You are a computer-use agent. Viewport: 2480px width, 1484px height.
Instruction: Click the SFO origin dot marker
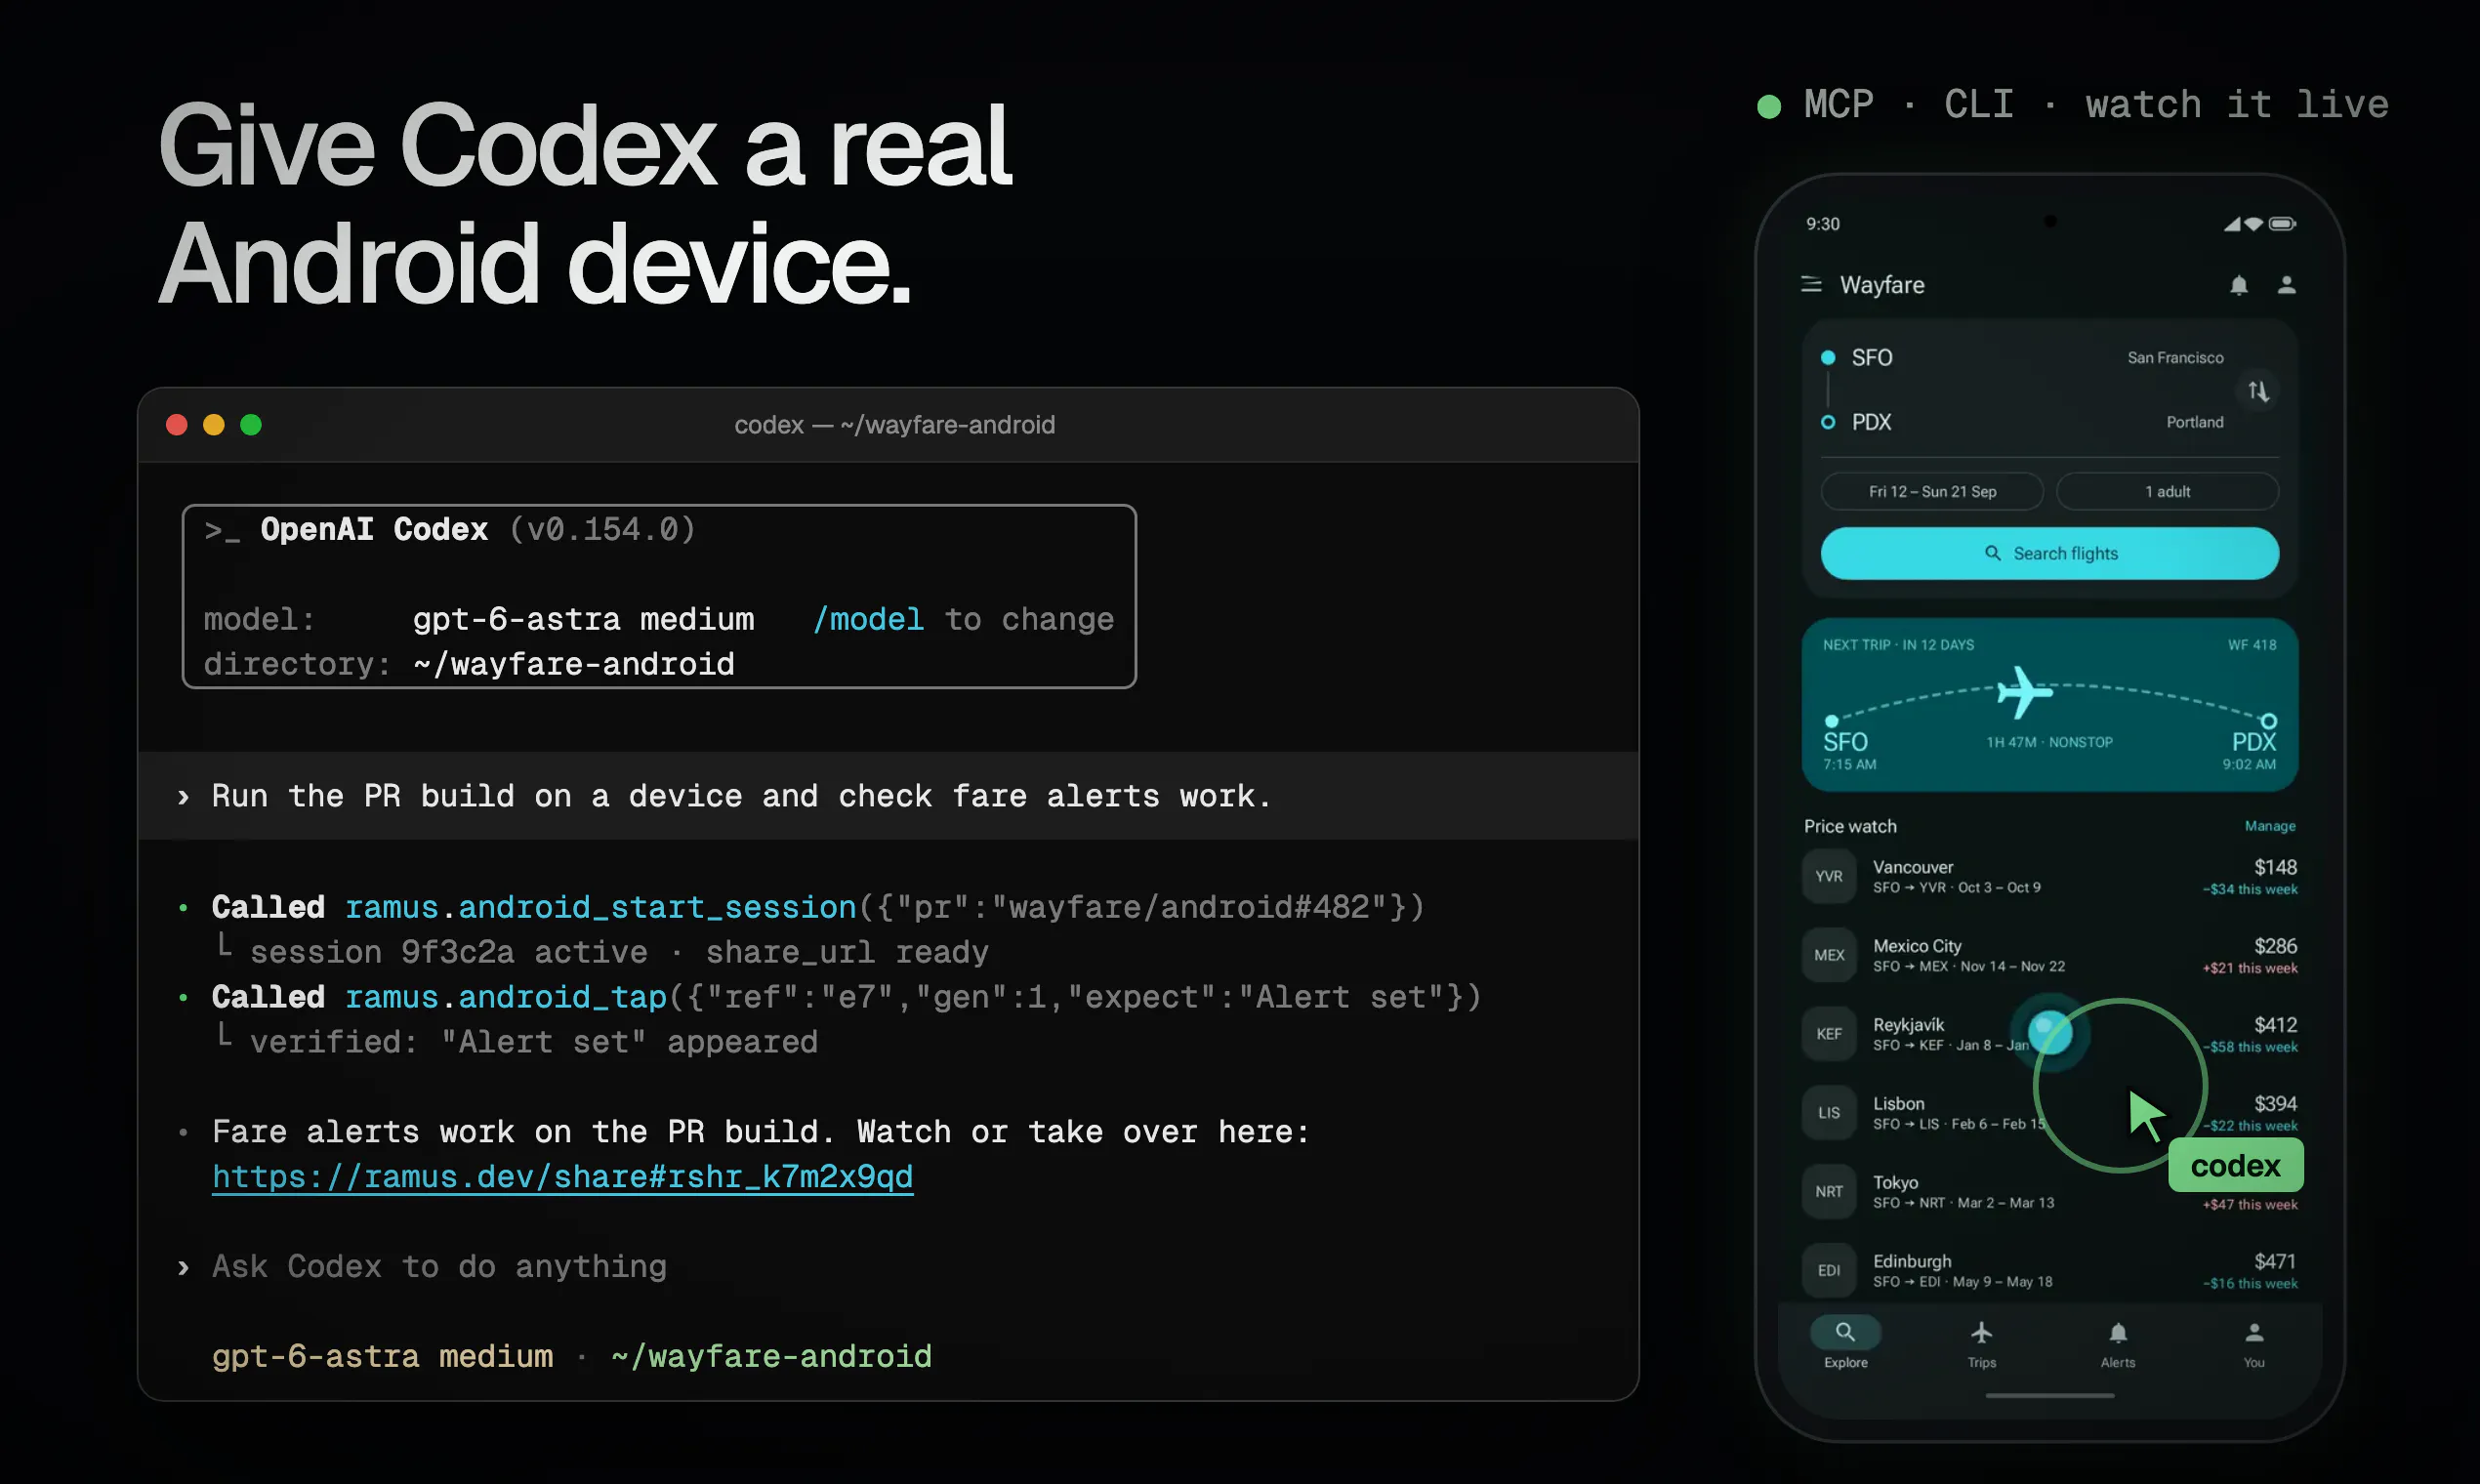click(x=1828, y=358)
